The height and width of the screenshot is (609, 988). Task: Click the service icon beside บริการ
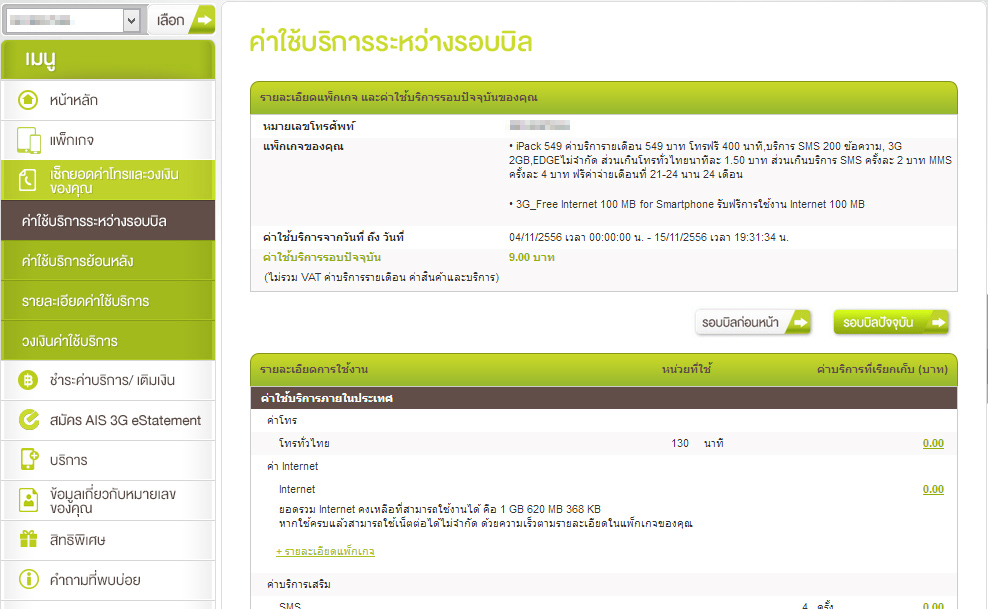[29, 459]
